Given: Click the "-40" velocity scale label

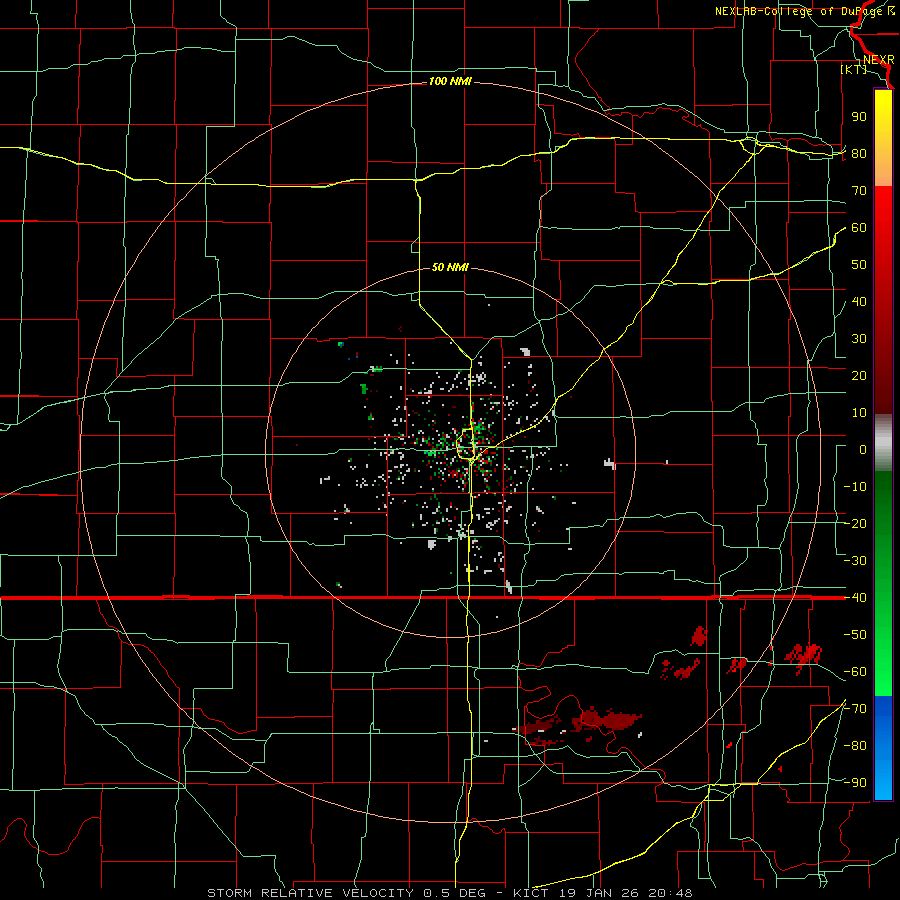Looking at the screenshot, I should point(855,598).
